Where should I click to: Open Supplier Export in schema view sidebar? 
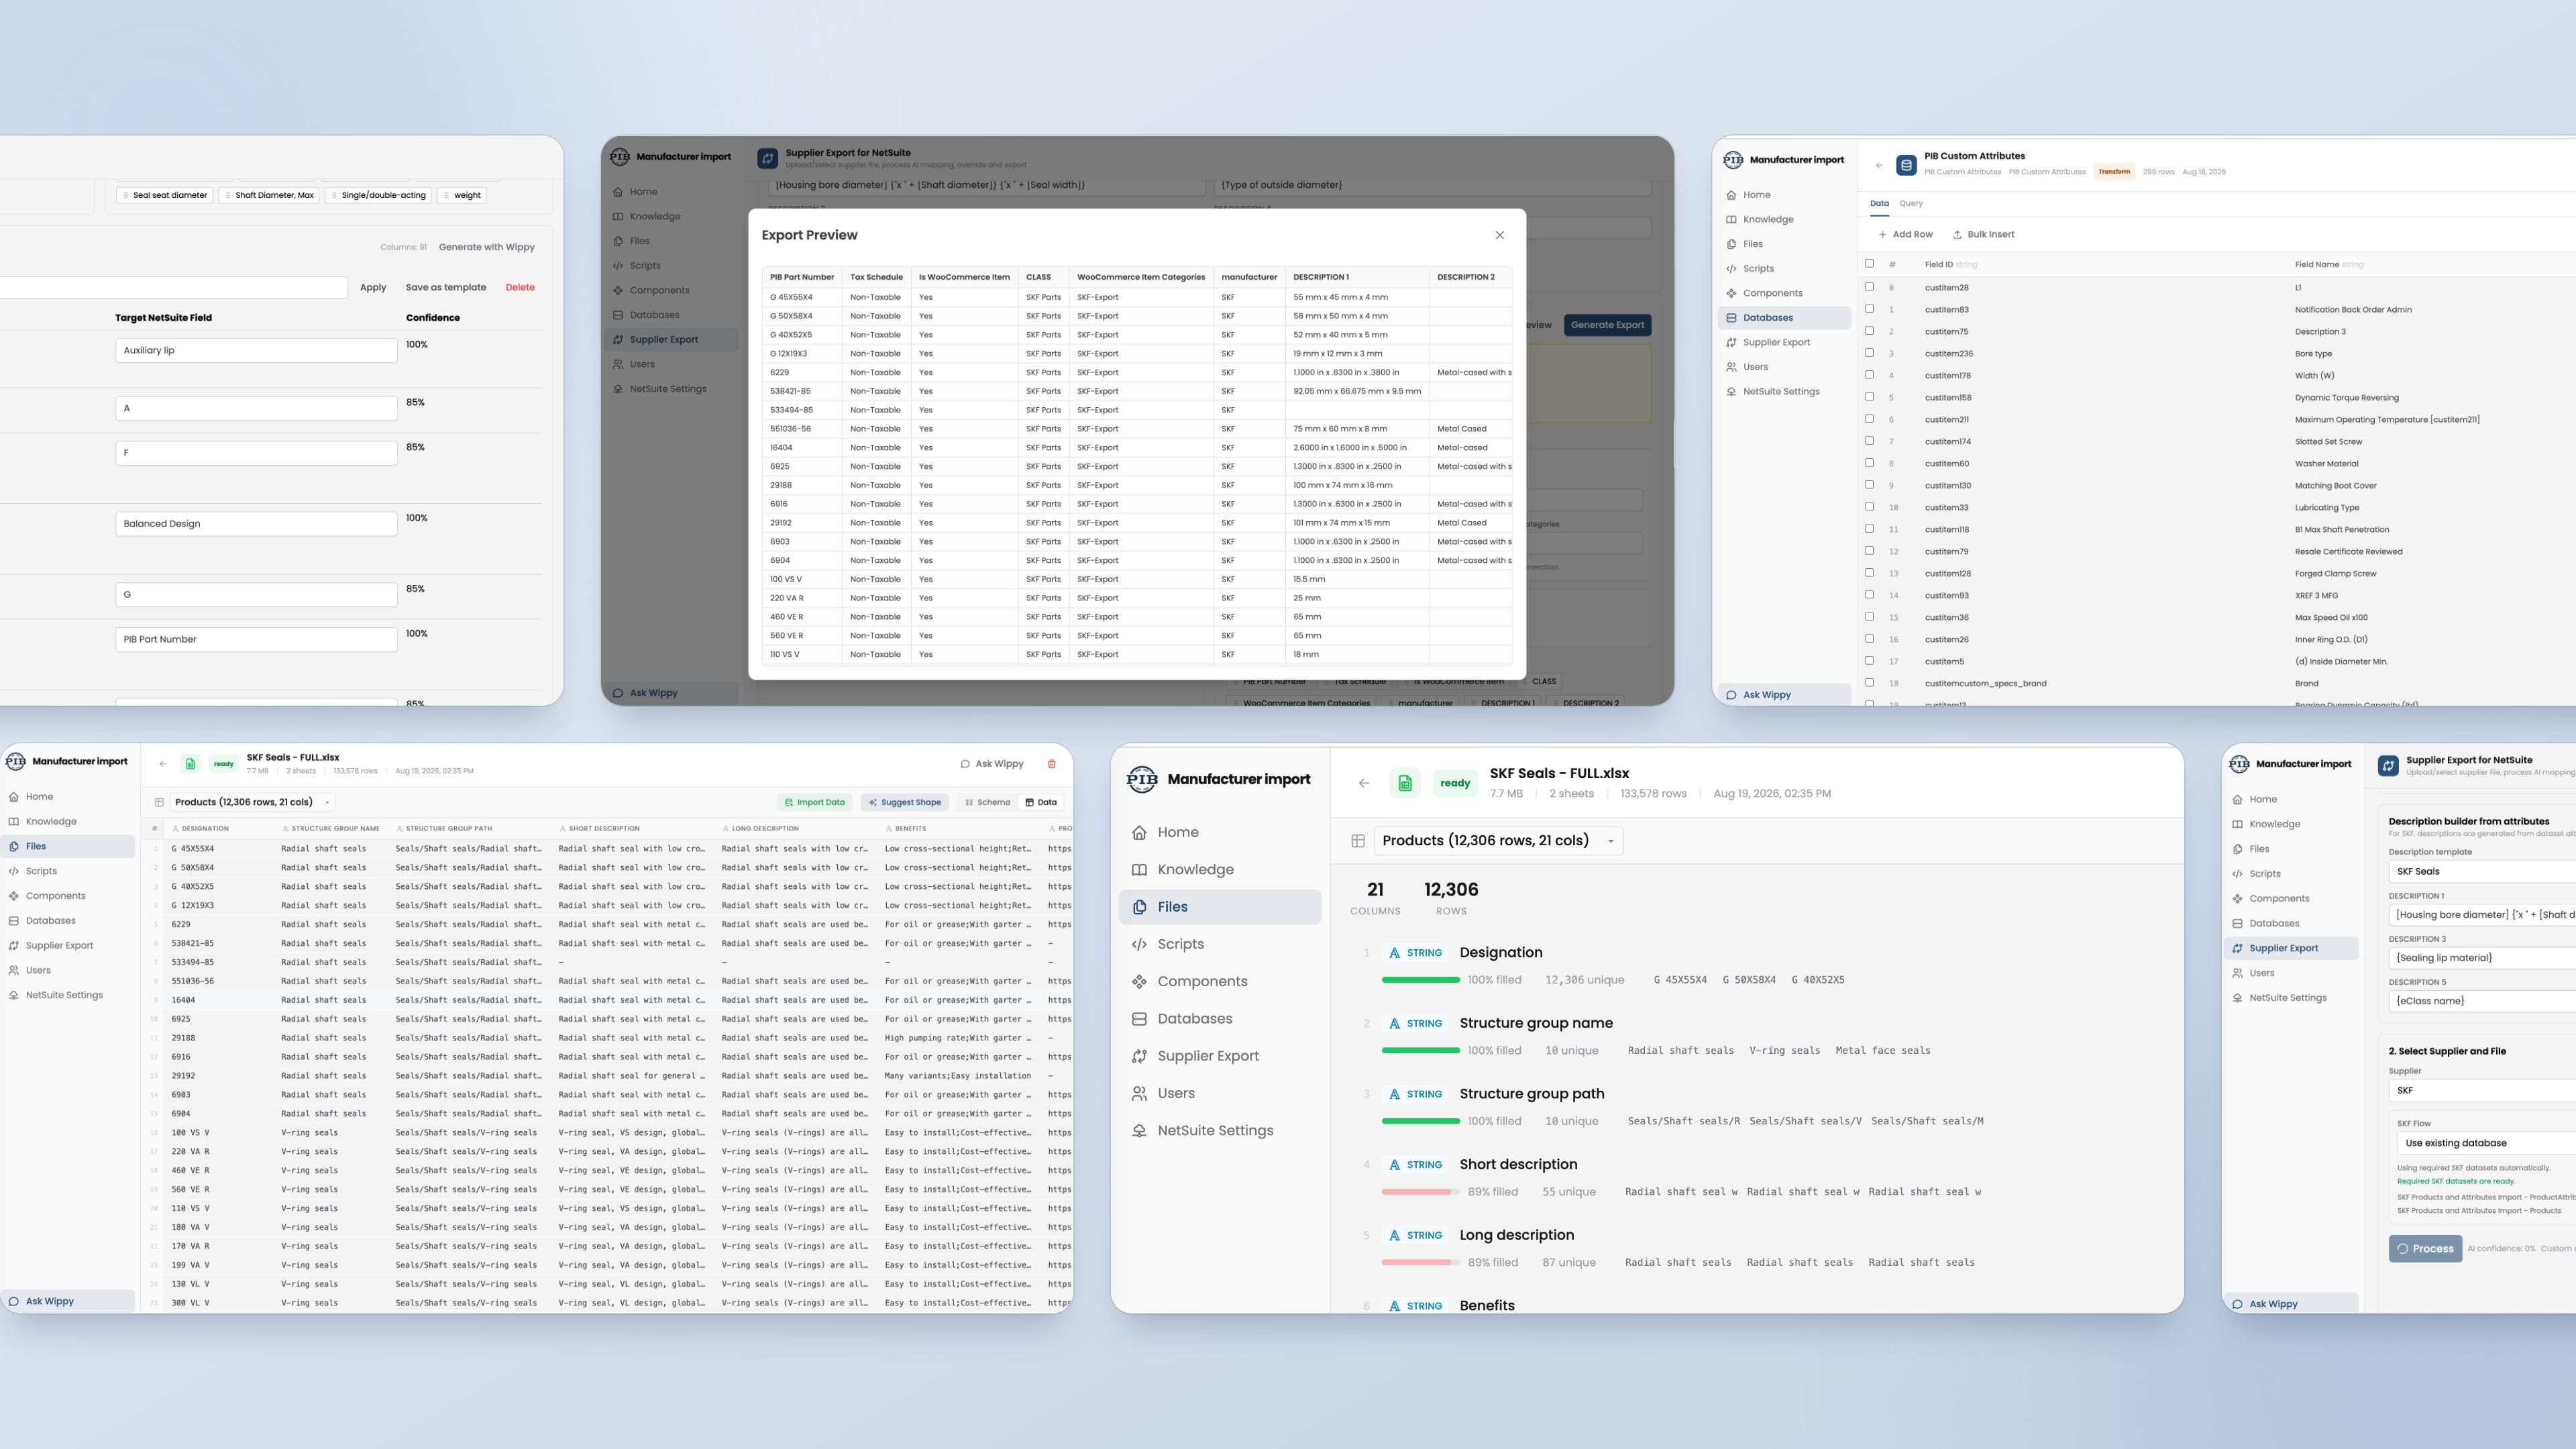coord(1220,1056)
